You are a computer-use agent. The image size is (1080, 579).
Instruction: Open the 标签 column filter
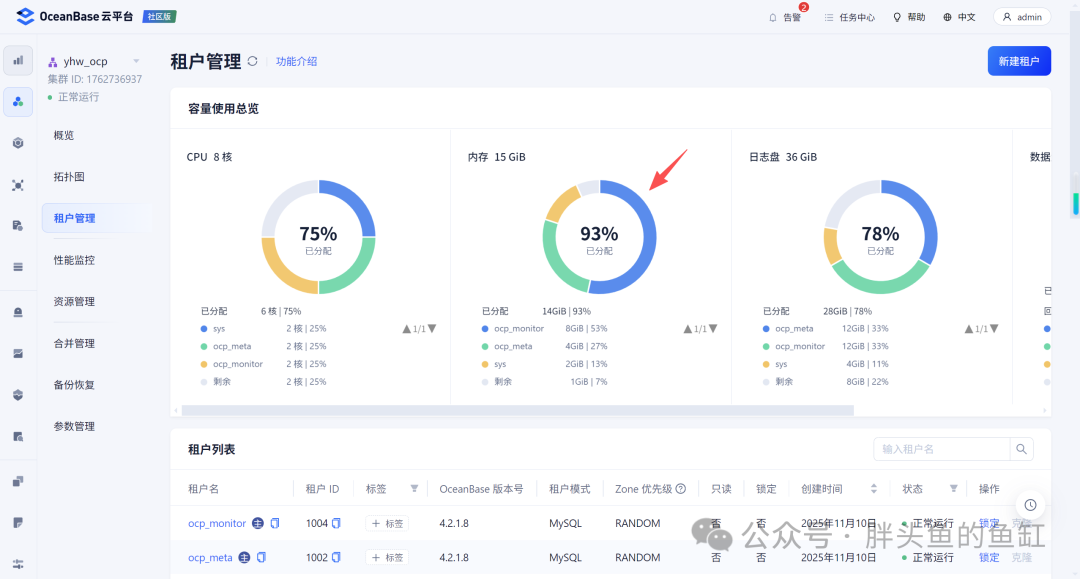pyautogui.click(x=414, y=489)
